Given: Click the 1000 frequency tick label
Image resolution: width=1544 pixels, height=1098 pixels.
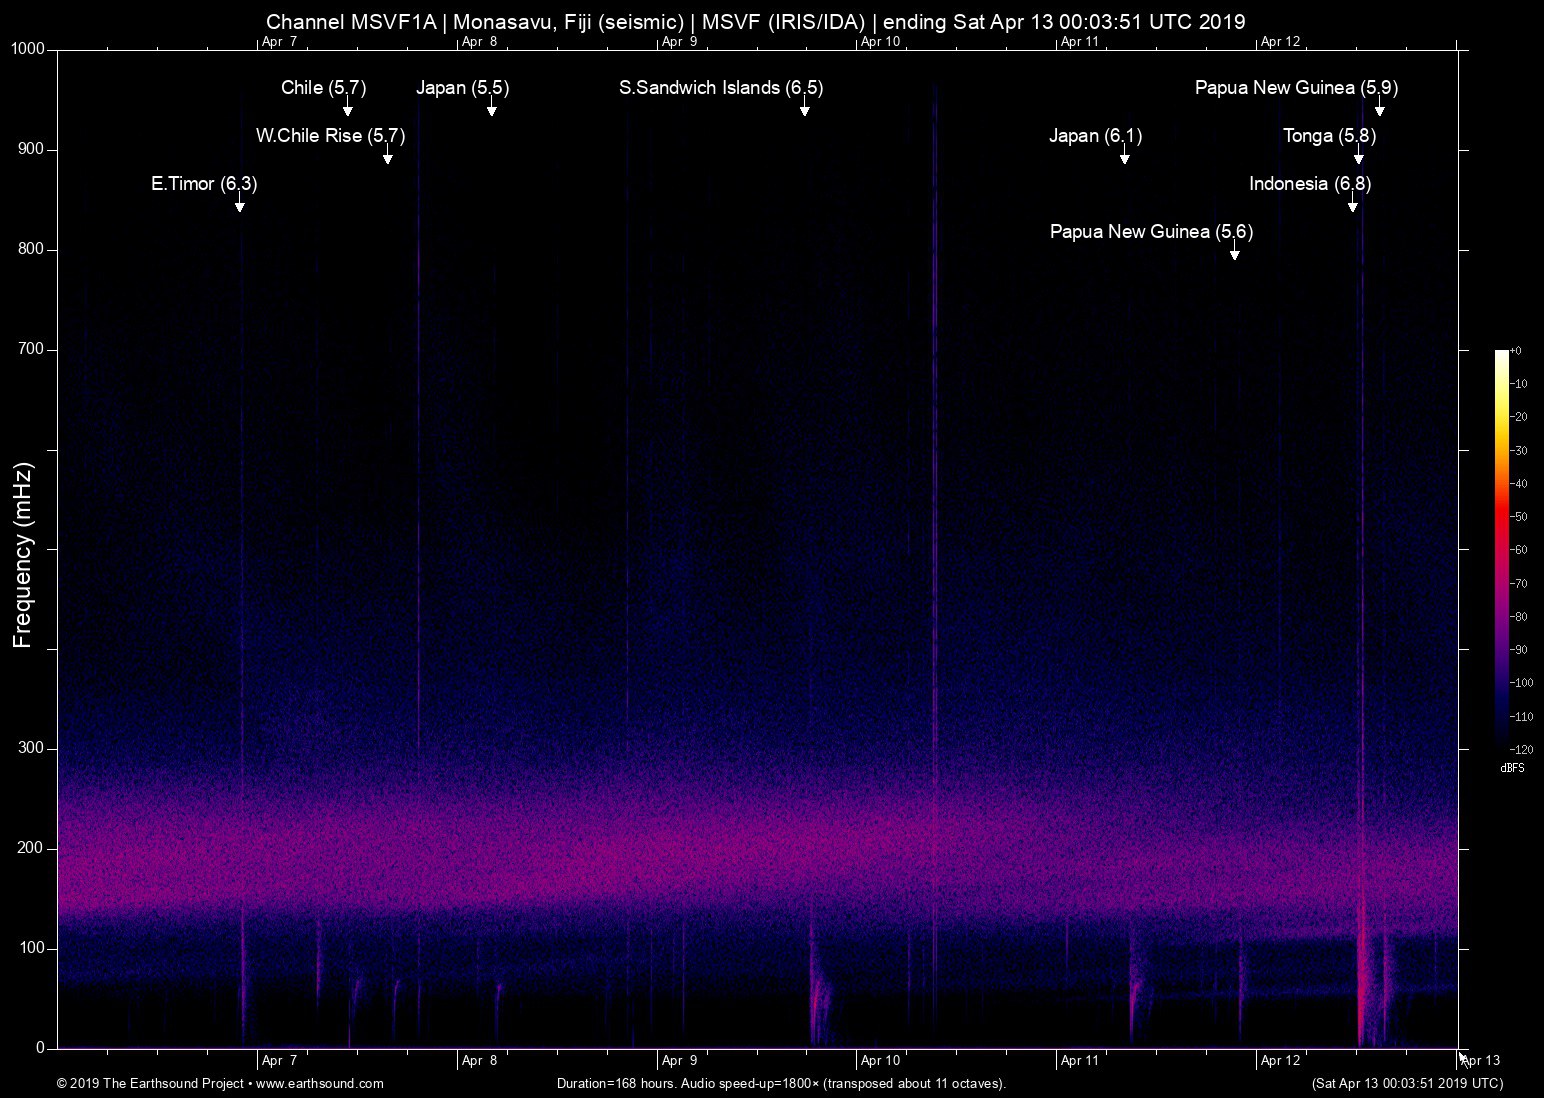Looking at the screenshot, I should coord(29,47).
